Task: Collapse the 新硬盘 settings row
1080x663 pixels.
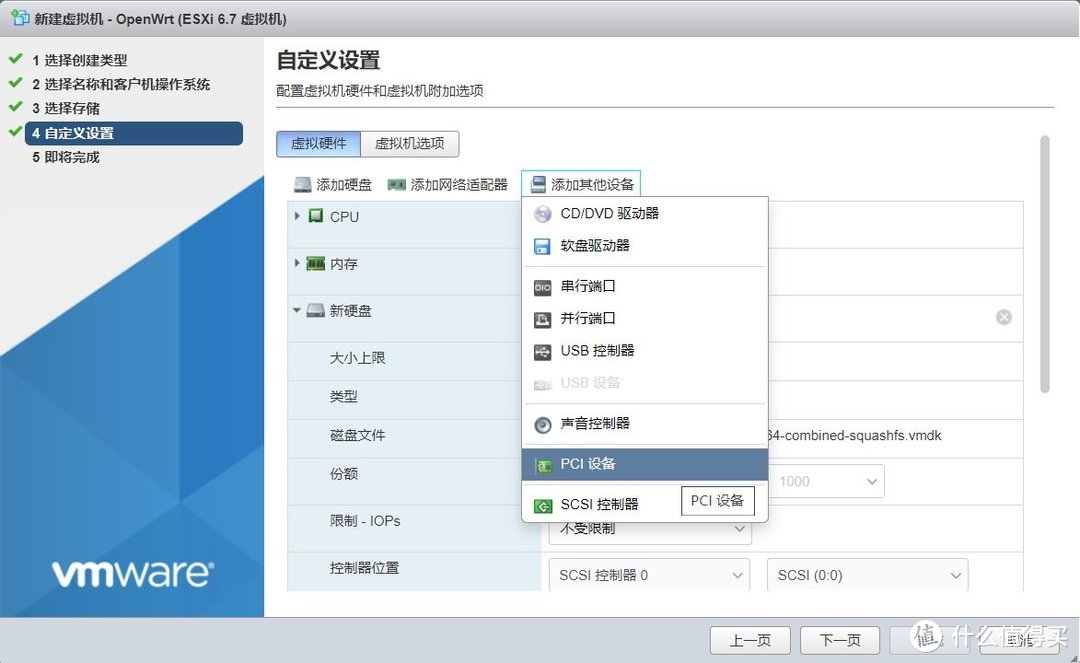Action: click(x=297, y=311)
